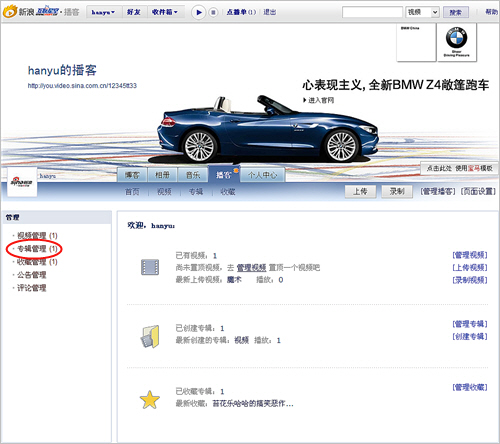Focus the search input field
500x444 pixels.
(x=372, y=12)
